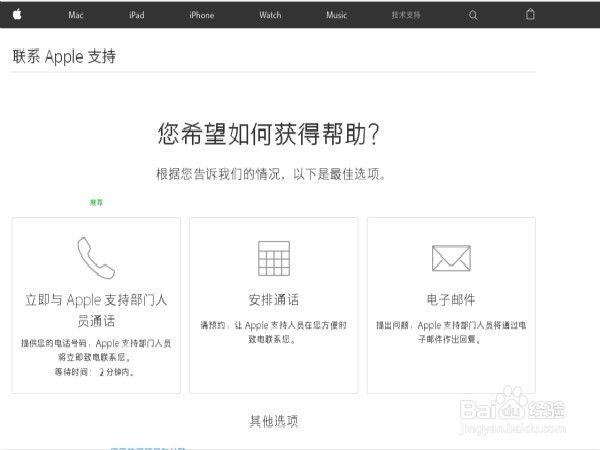This screenshot has height=450, width=600.
Task: Click the 提出问题 description under 电子邮件
Action: tap(451, 332)
